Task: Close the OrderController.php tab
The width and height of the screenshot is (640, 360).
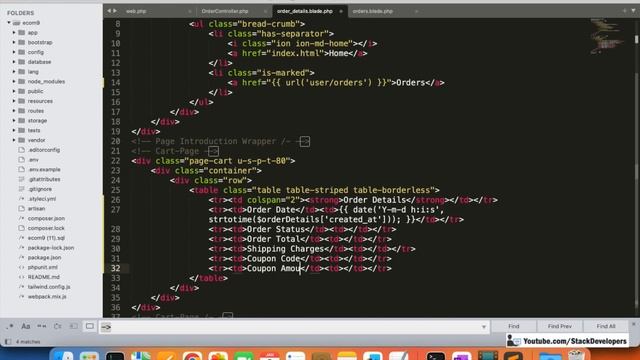Action: click(265, 11)
